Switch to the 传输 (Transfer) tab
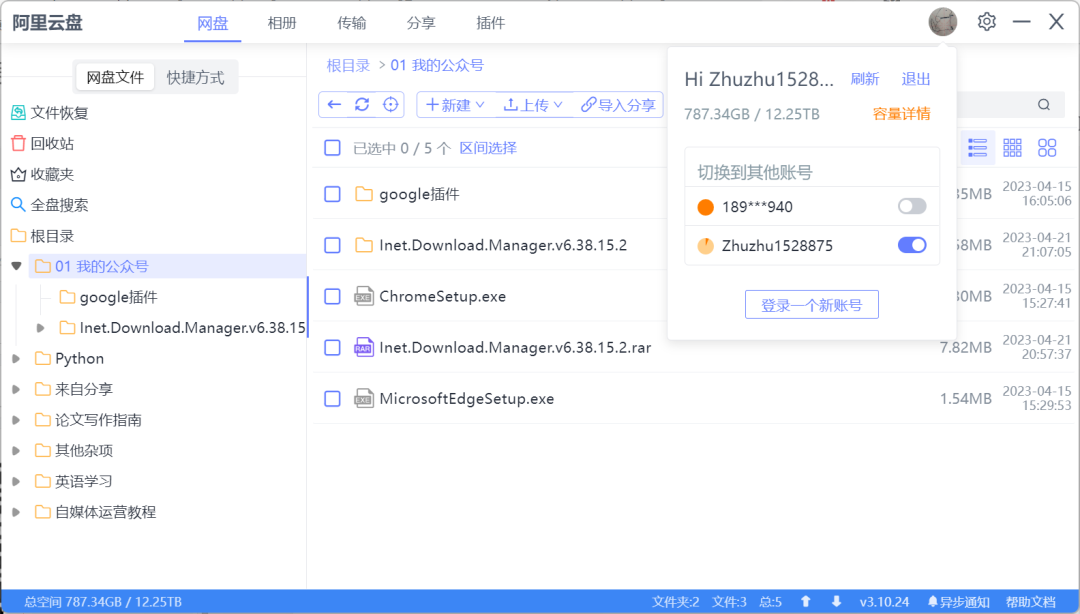 coord(351,23)
